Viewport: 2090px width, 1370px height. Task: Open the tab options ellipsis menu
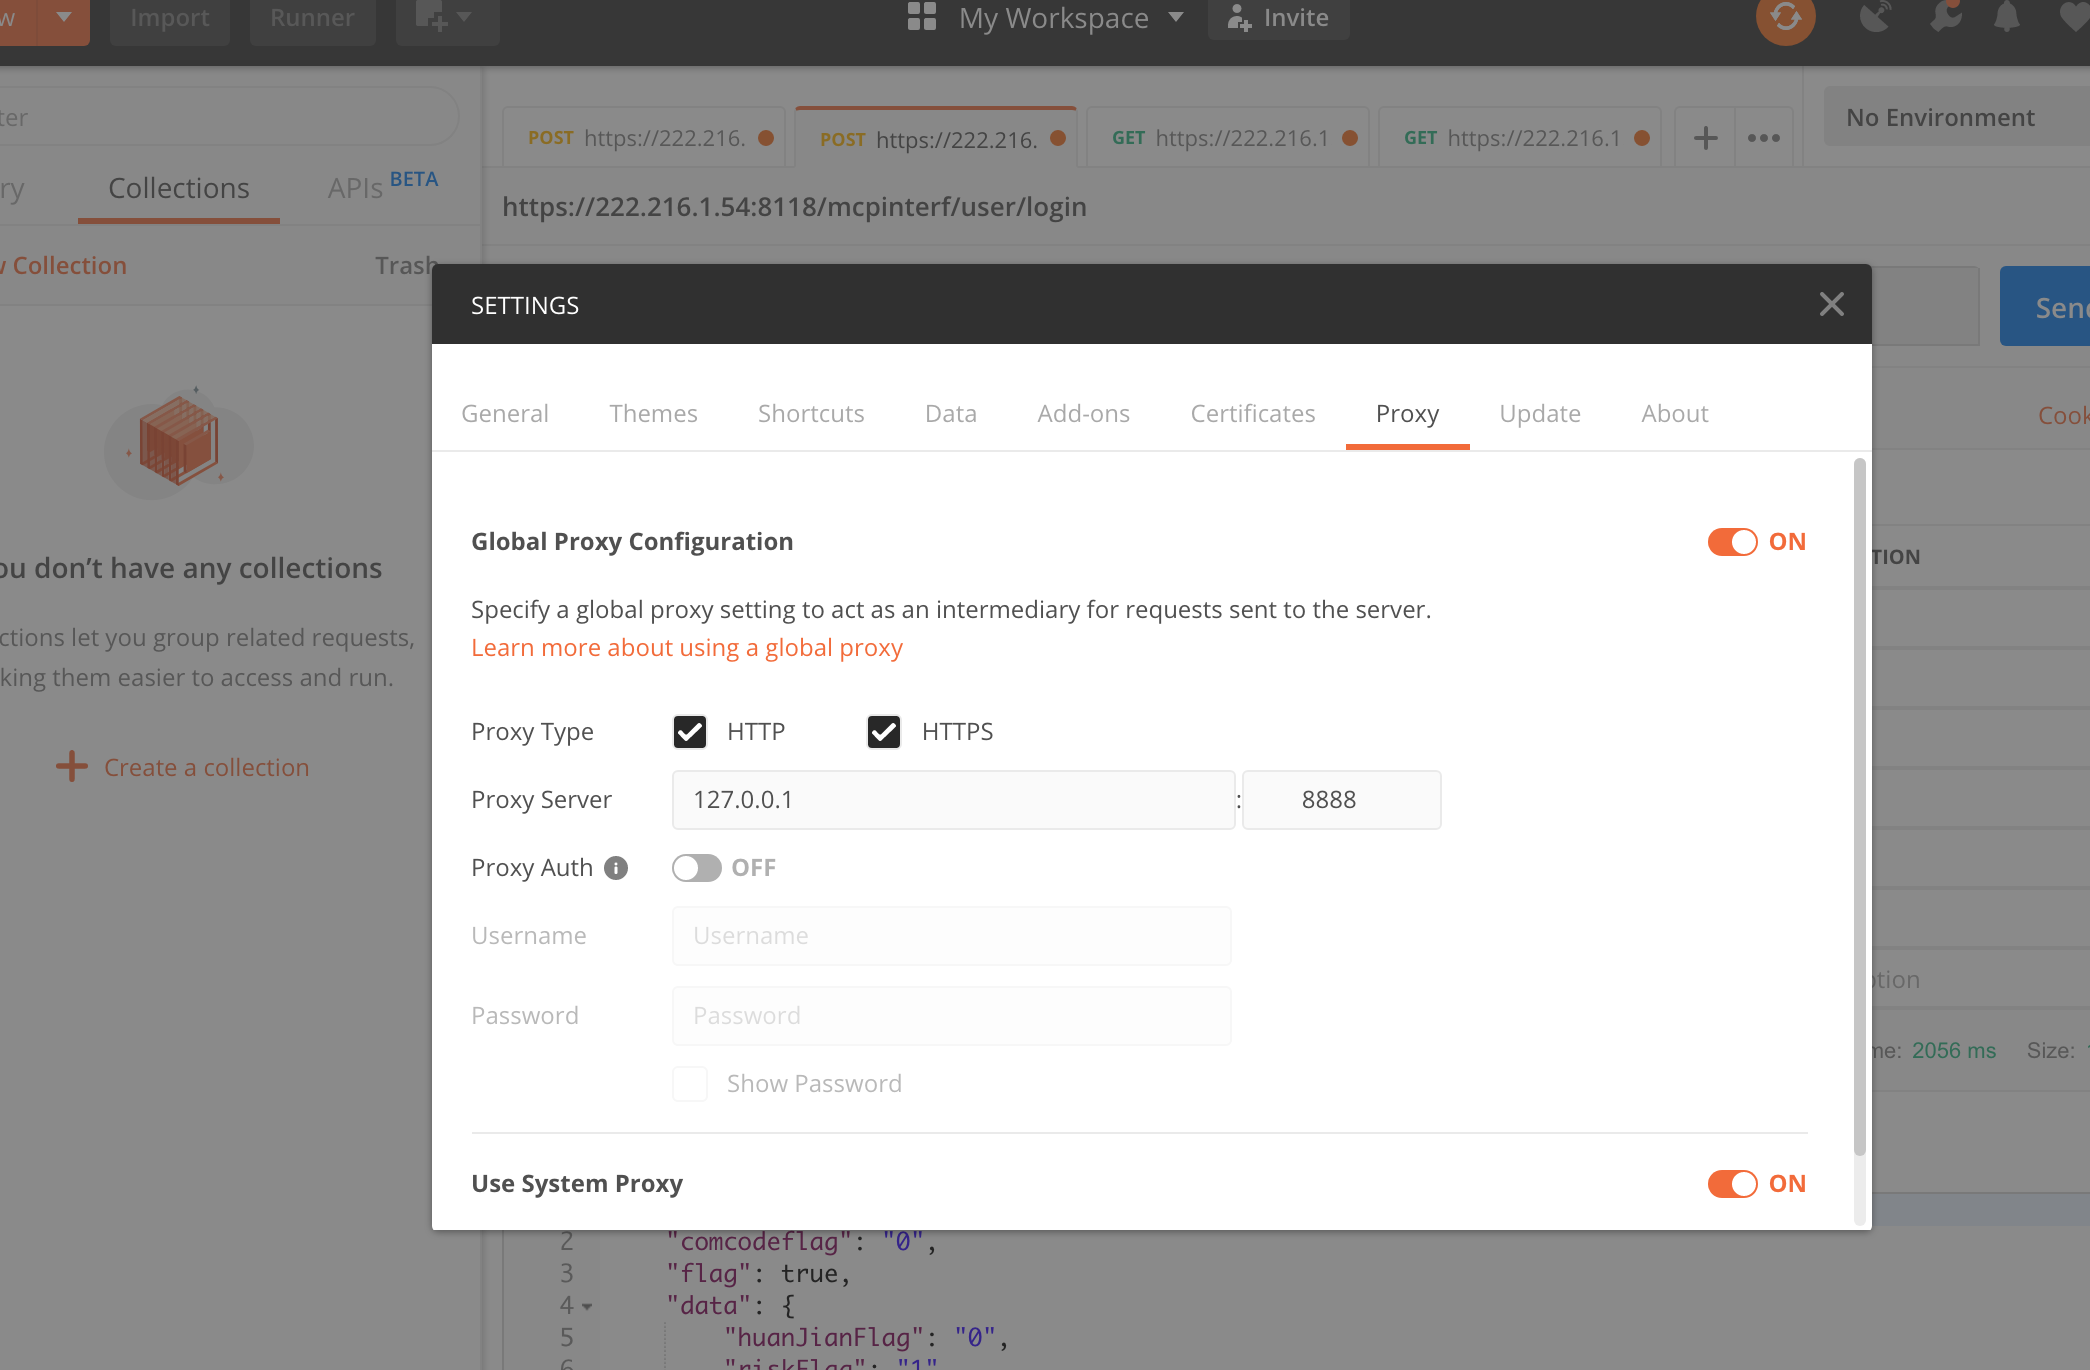1764,138
